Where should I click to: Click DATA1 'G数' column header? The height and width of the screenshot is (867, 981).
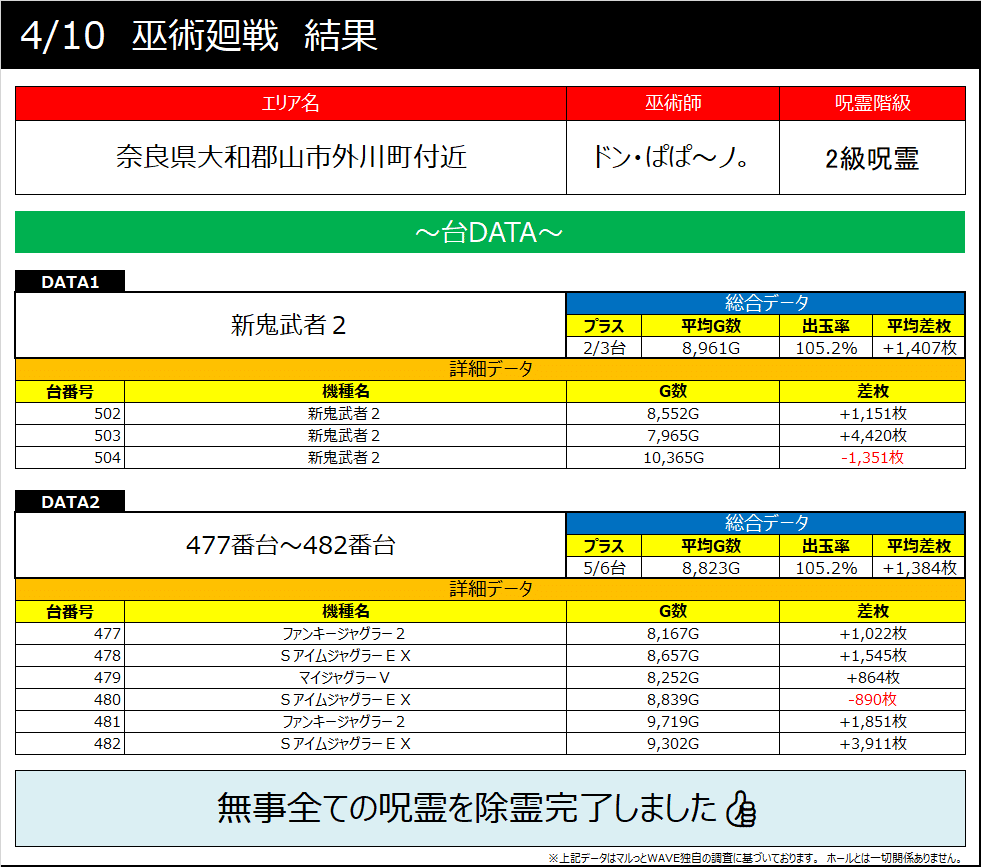pos(673,392)
